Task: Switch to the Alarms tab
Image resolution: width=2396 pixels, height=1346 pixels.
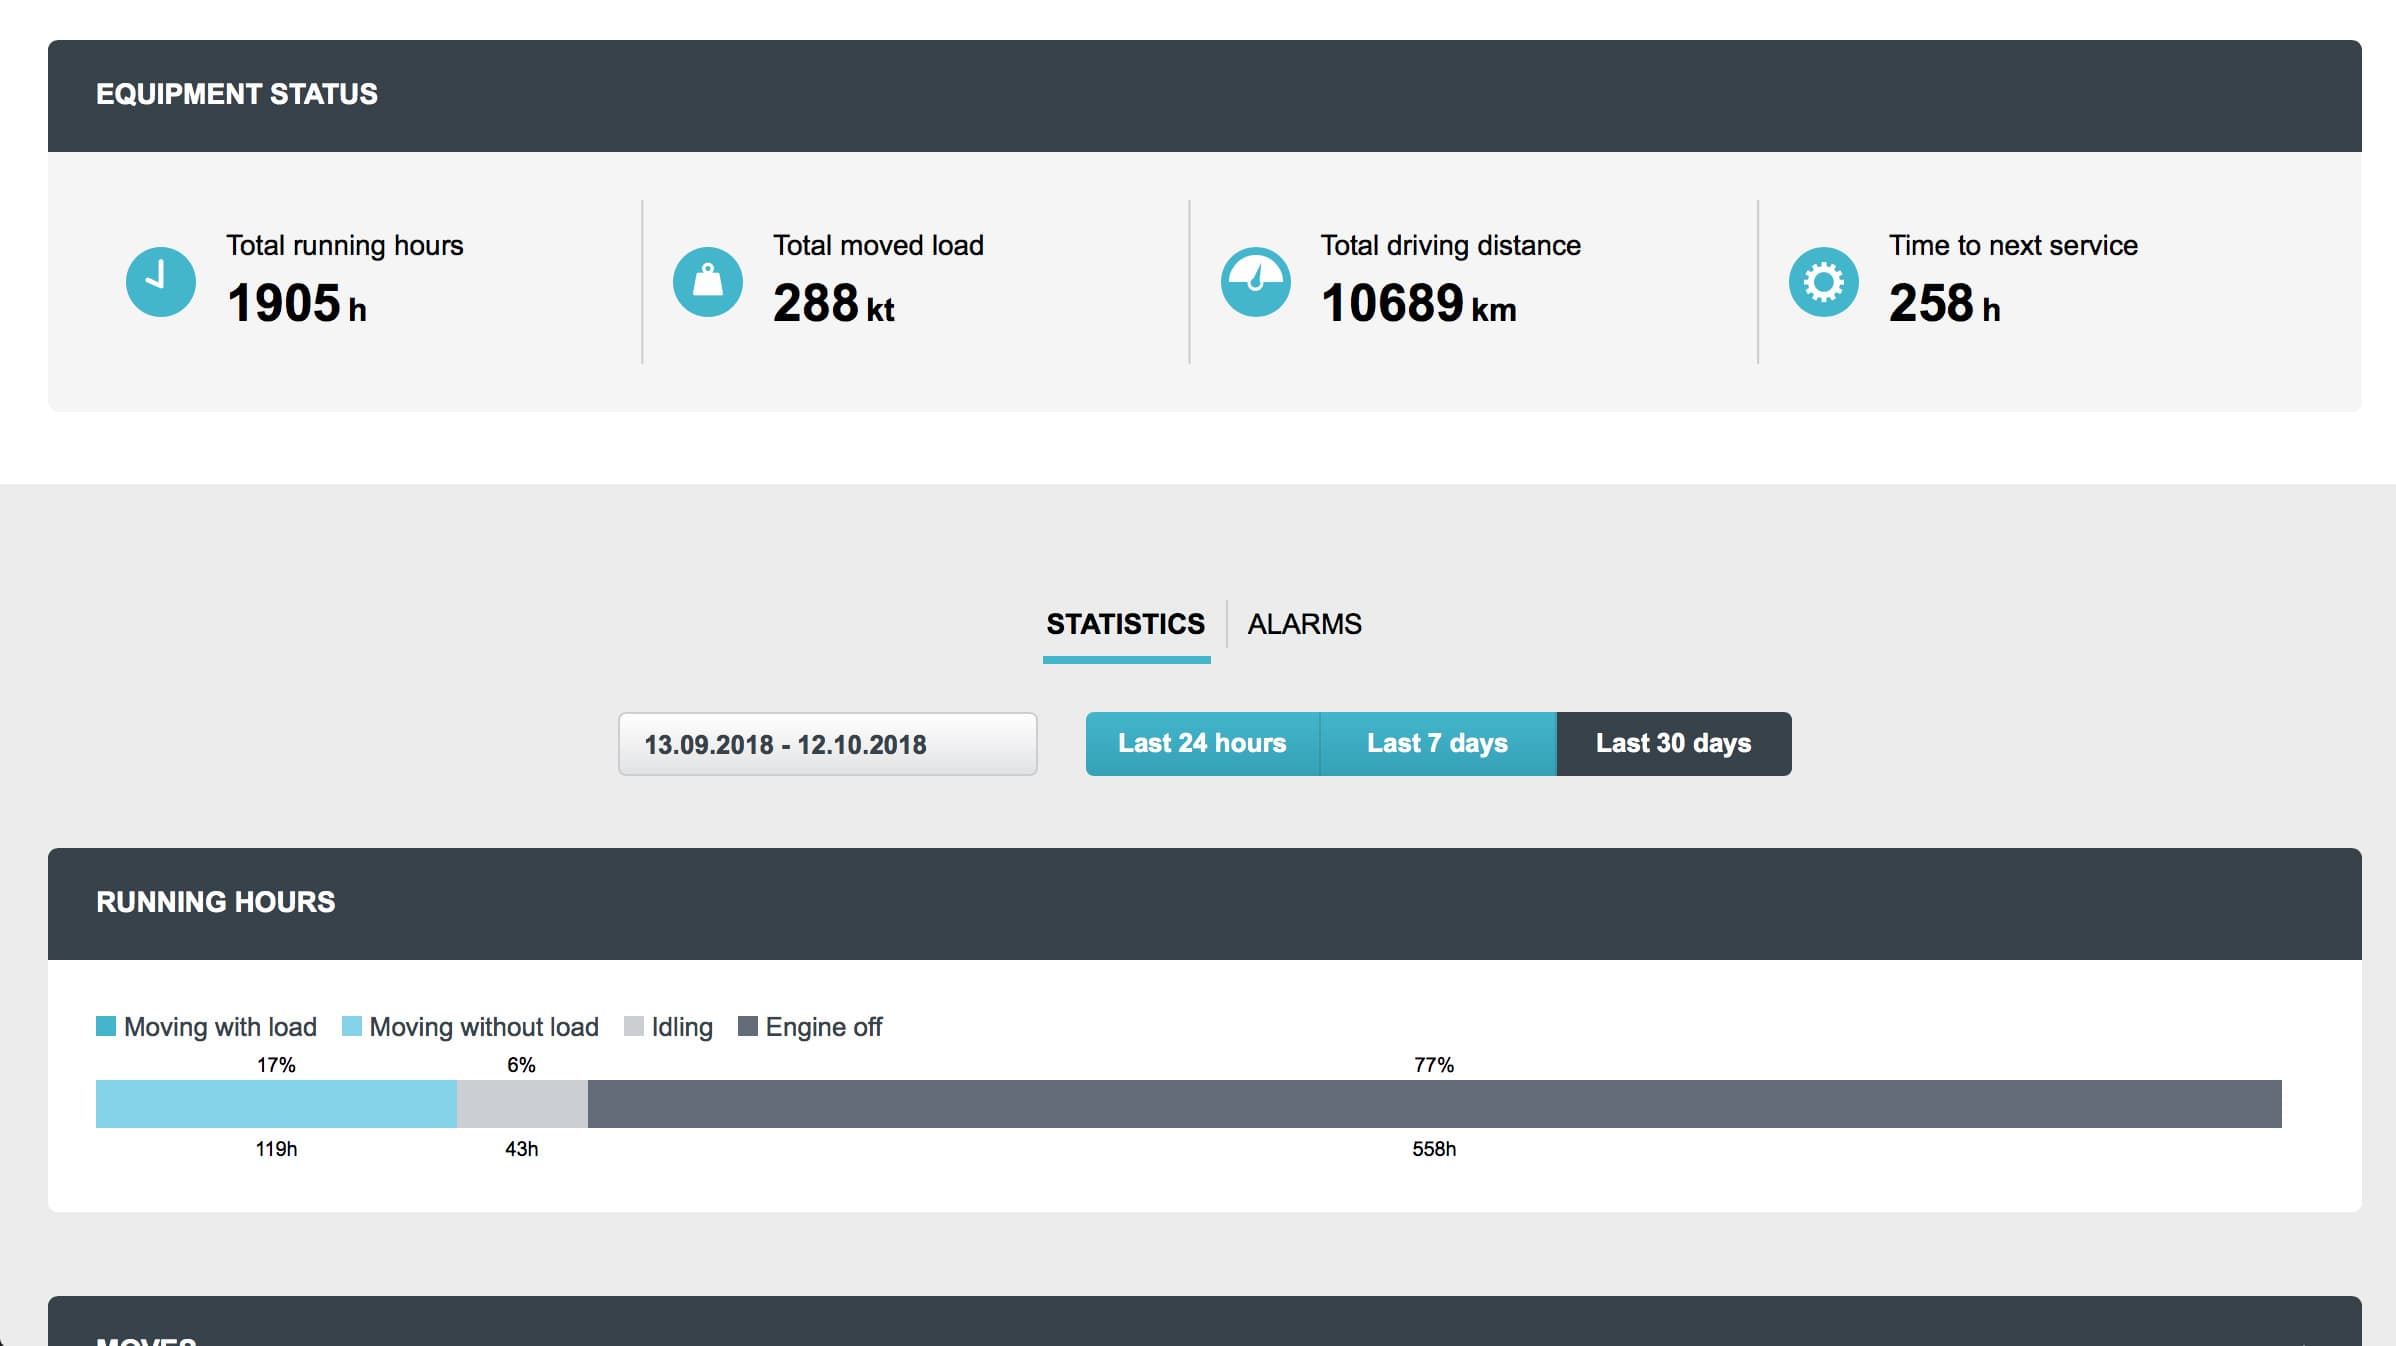Action: pyautogui.click(x=1304, y=624)
